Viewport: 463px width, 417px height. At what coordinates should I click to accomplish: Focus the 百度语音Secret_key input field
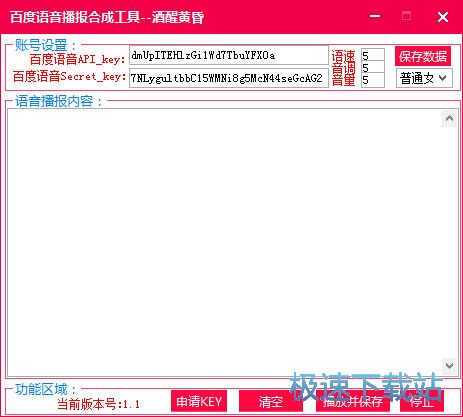tap(229, 78)
